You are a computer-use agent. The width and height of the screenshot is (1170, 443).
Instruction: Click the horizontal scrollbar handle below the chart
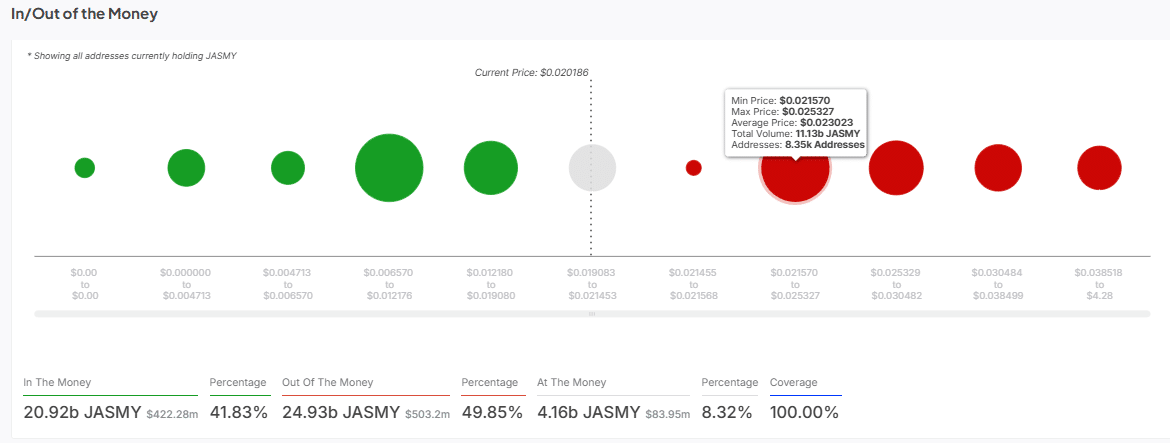coord(592,314)
